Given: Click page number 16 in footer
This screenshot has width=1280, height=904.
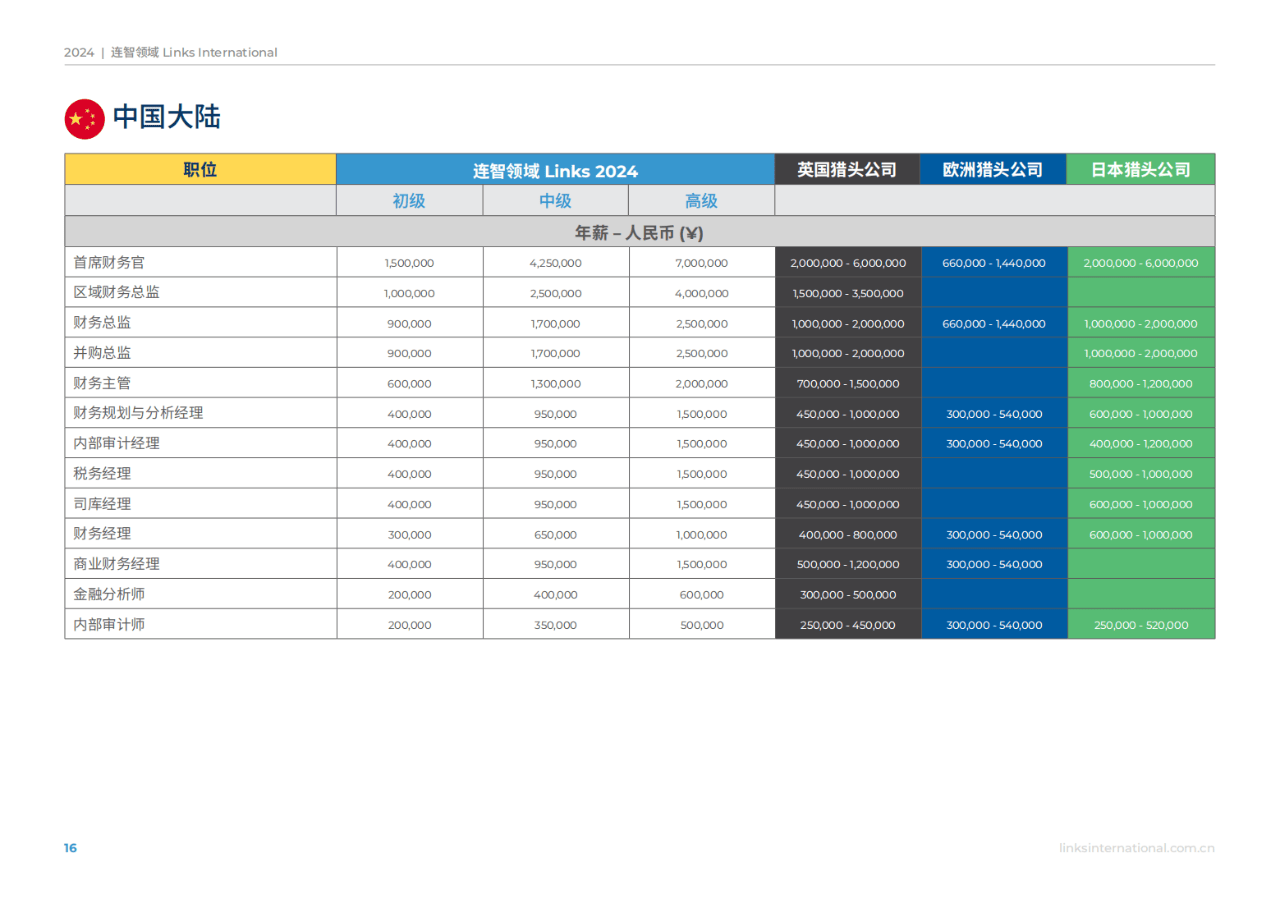Looking at the screenshot, I should [70, 848].
